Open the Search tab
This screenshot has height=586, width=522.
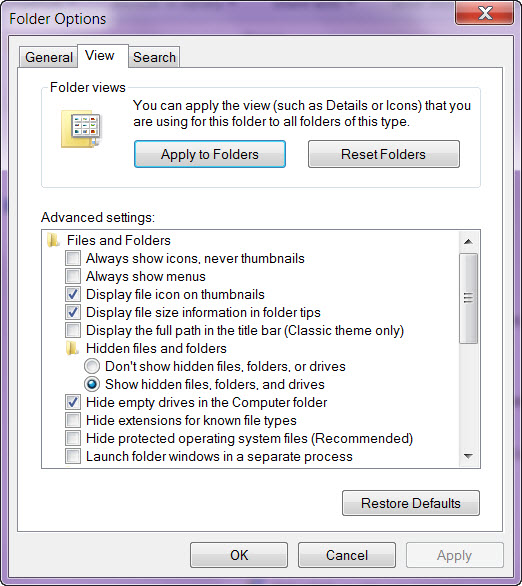[x=154, y=58]
